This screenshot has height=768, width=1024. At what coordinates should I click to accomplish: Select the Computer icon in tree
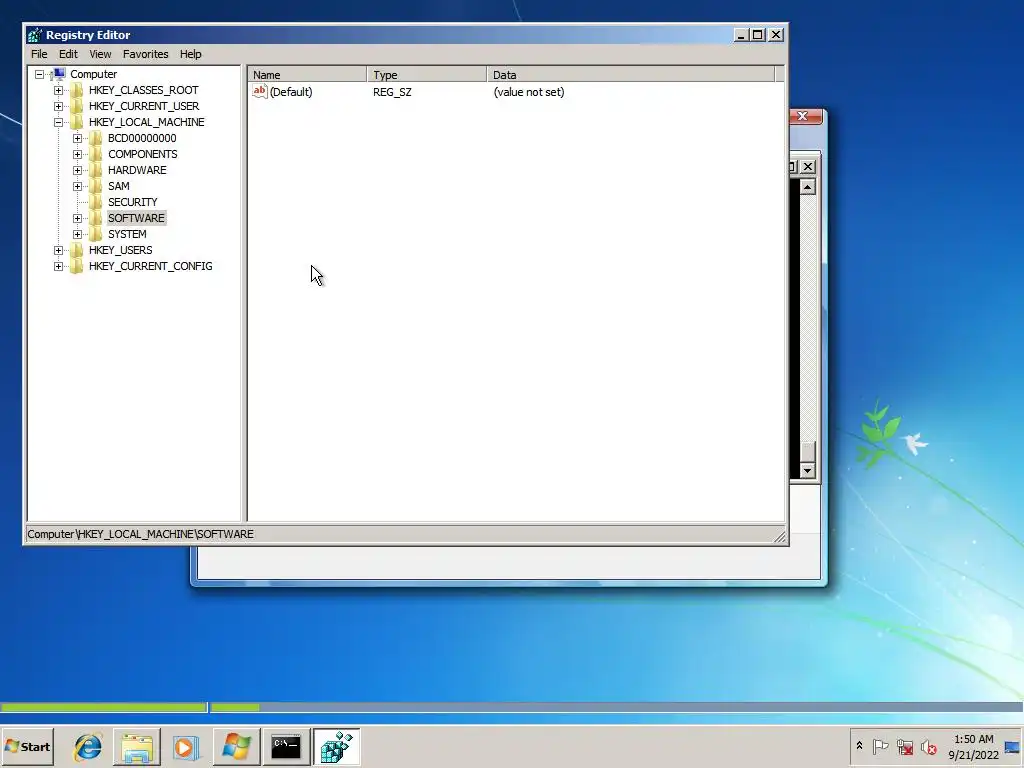coord(58,74)
